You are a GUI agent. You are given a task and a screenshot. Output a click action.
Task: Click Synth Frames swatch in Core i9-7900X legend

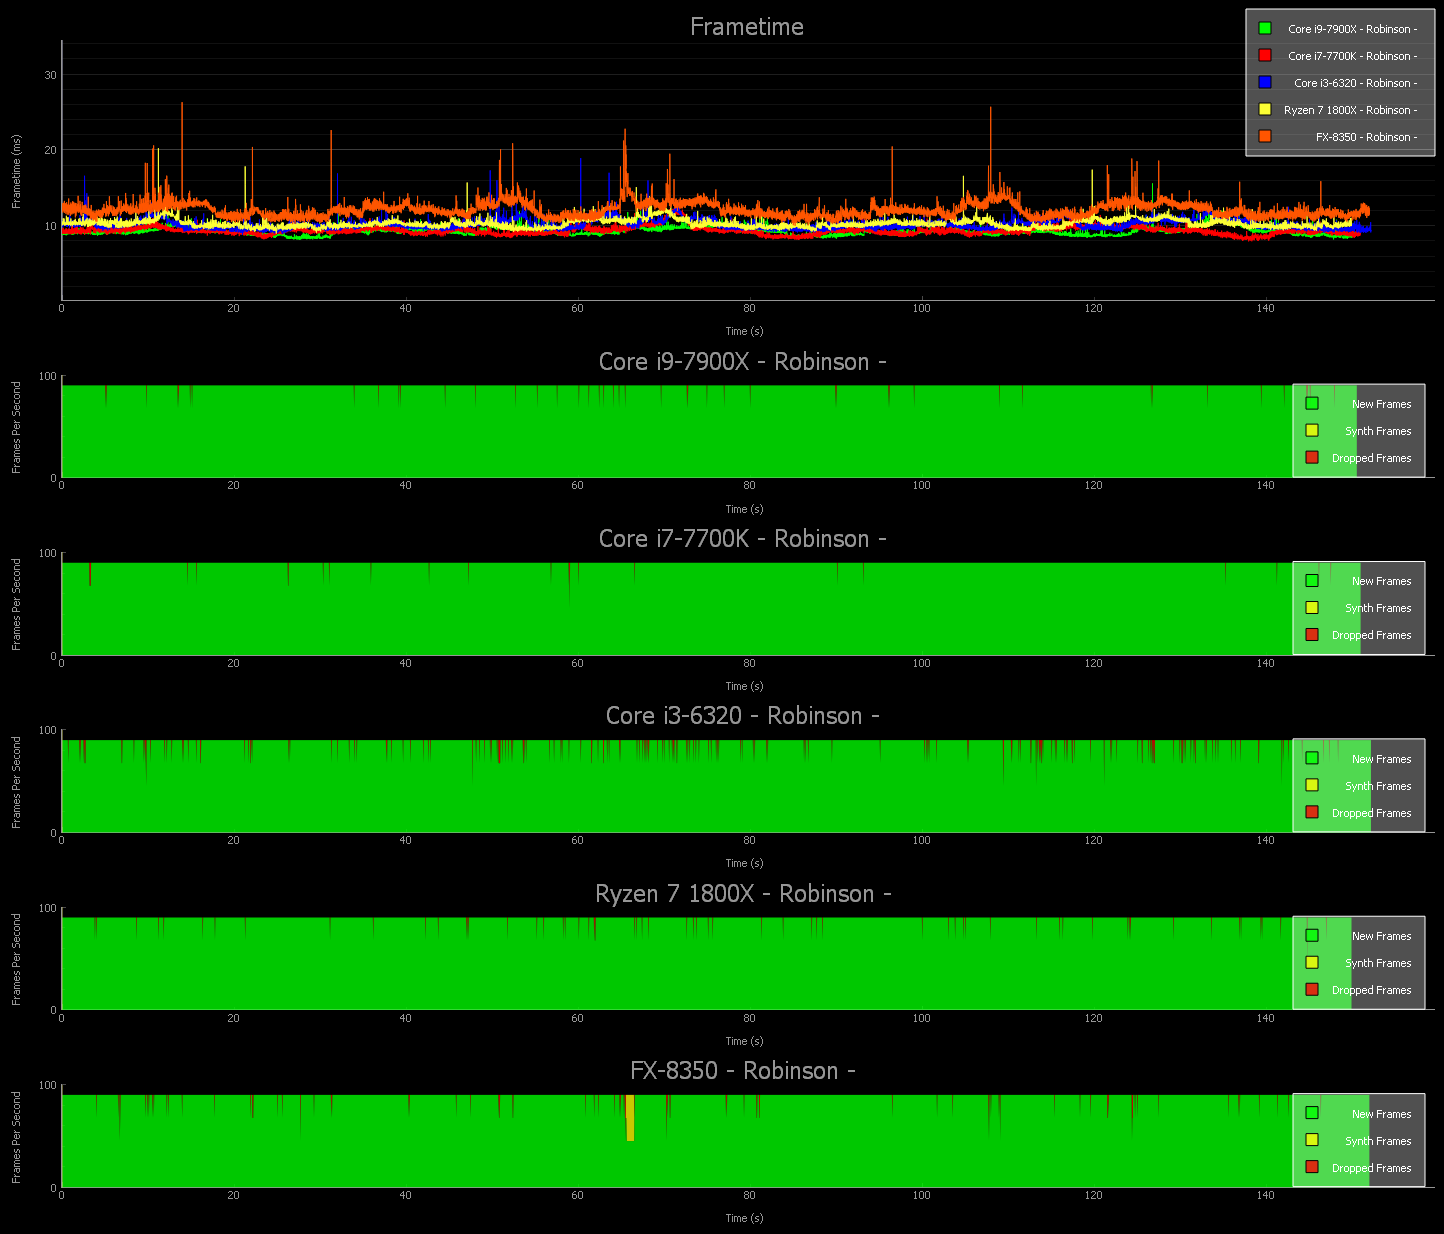pos(1312,430)
